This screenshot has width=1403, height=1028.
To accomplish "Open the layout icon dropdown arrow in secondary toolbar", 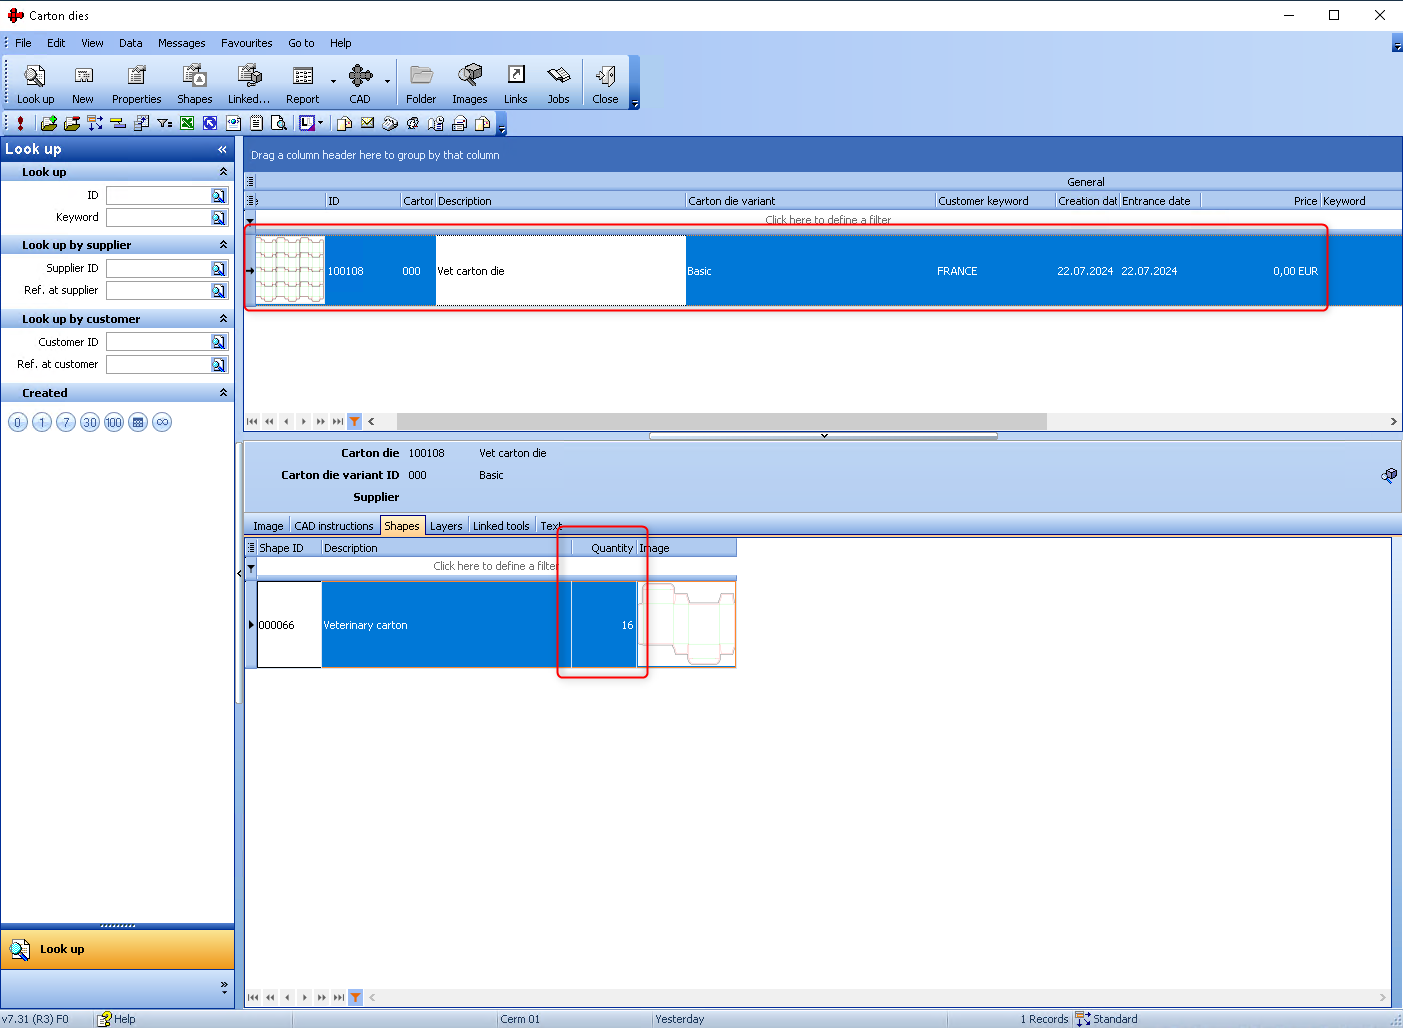I will click(321, 123).
